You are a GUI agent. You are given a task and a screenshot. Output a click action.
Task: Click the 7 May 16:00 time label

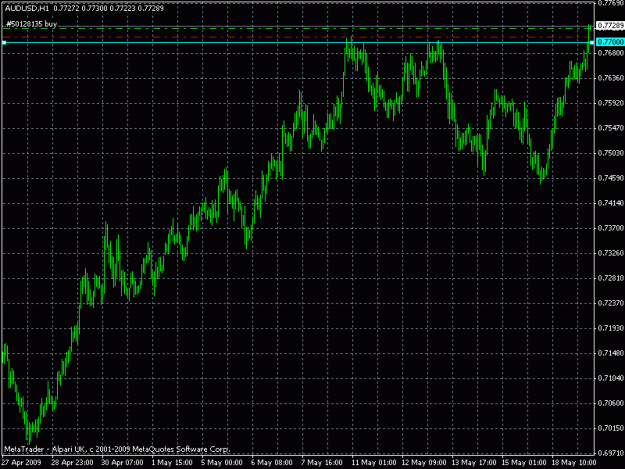[x=322, y=463]
